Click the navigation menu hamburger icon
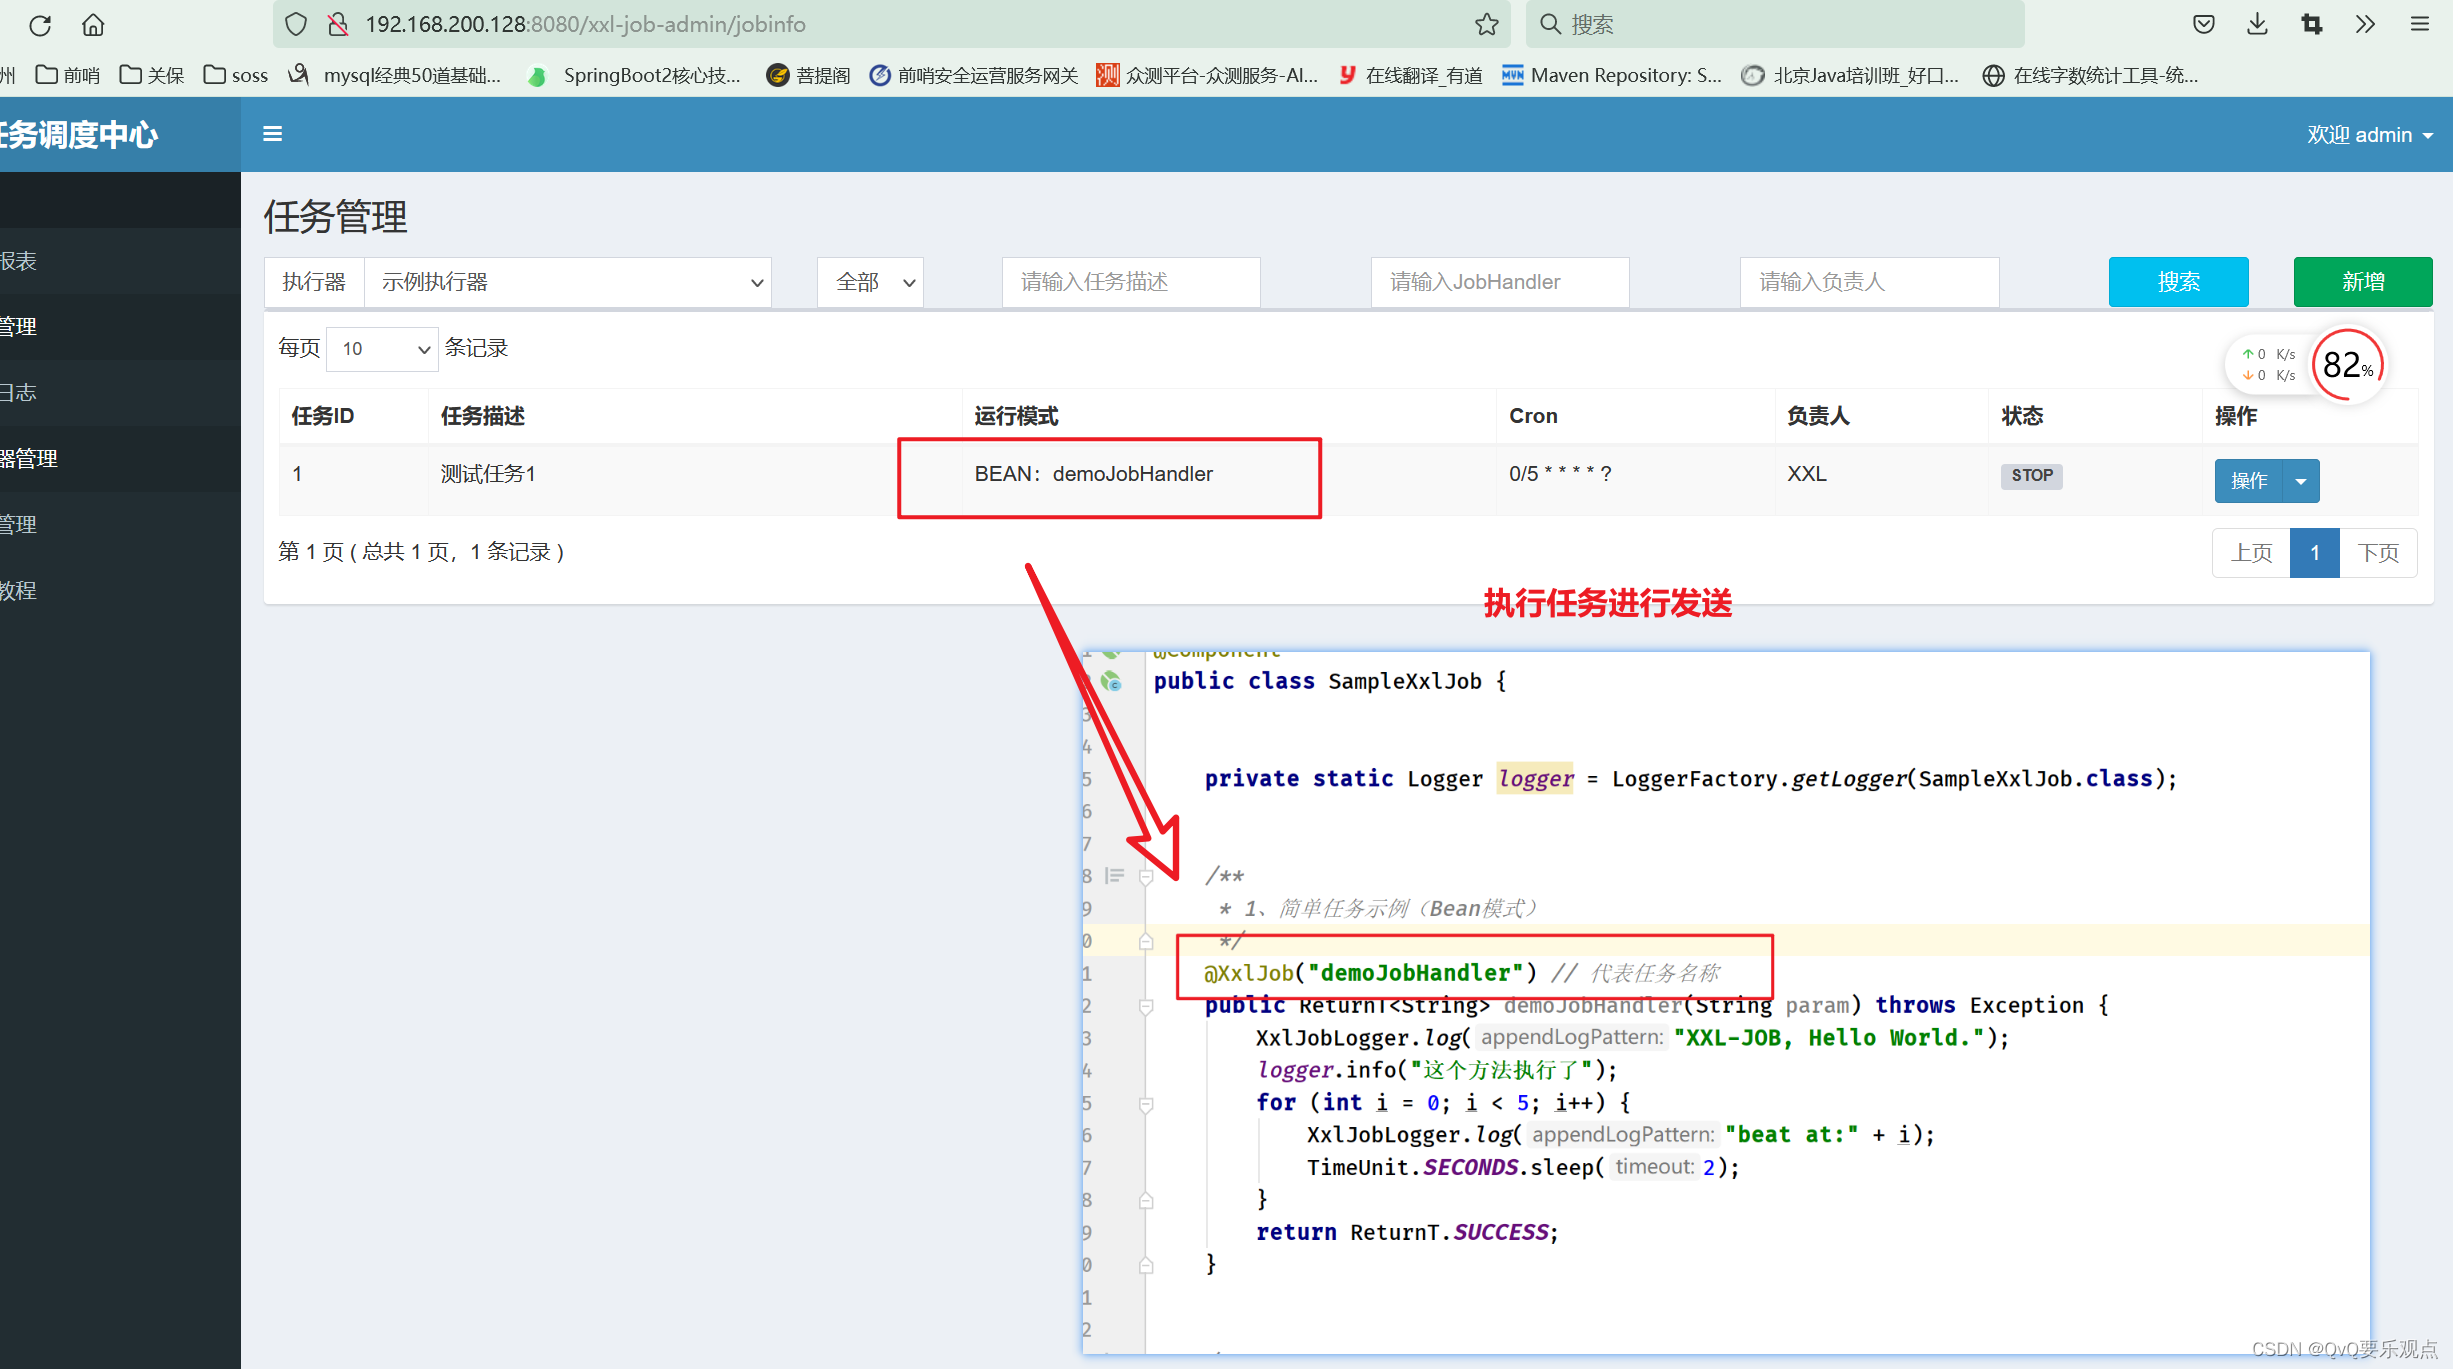 pos(273,133)
